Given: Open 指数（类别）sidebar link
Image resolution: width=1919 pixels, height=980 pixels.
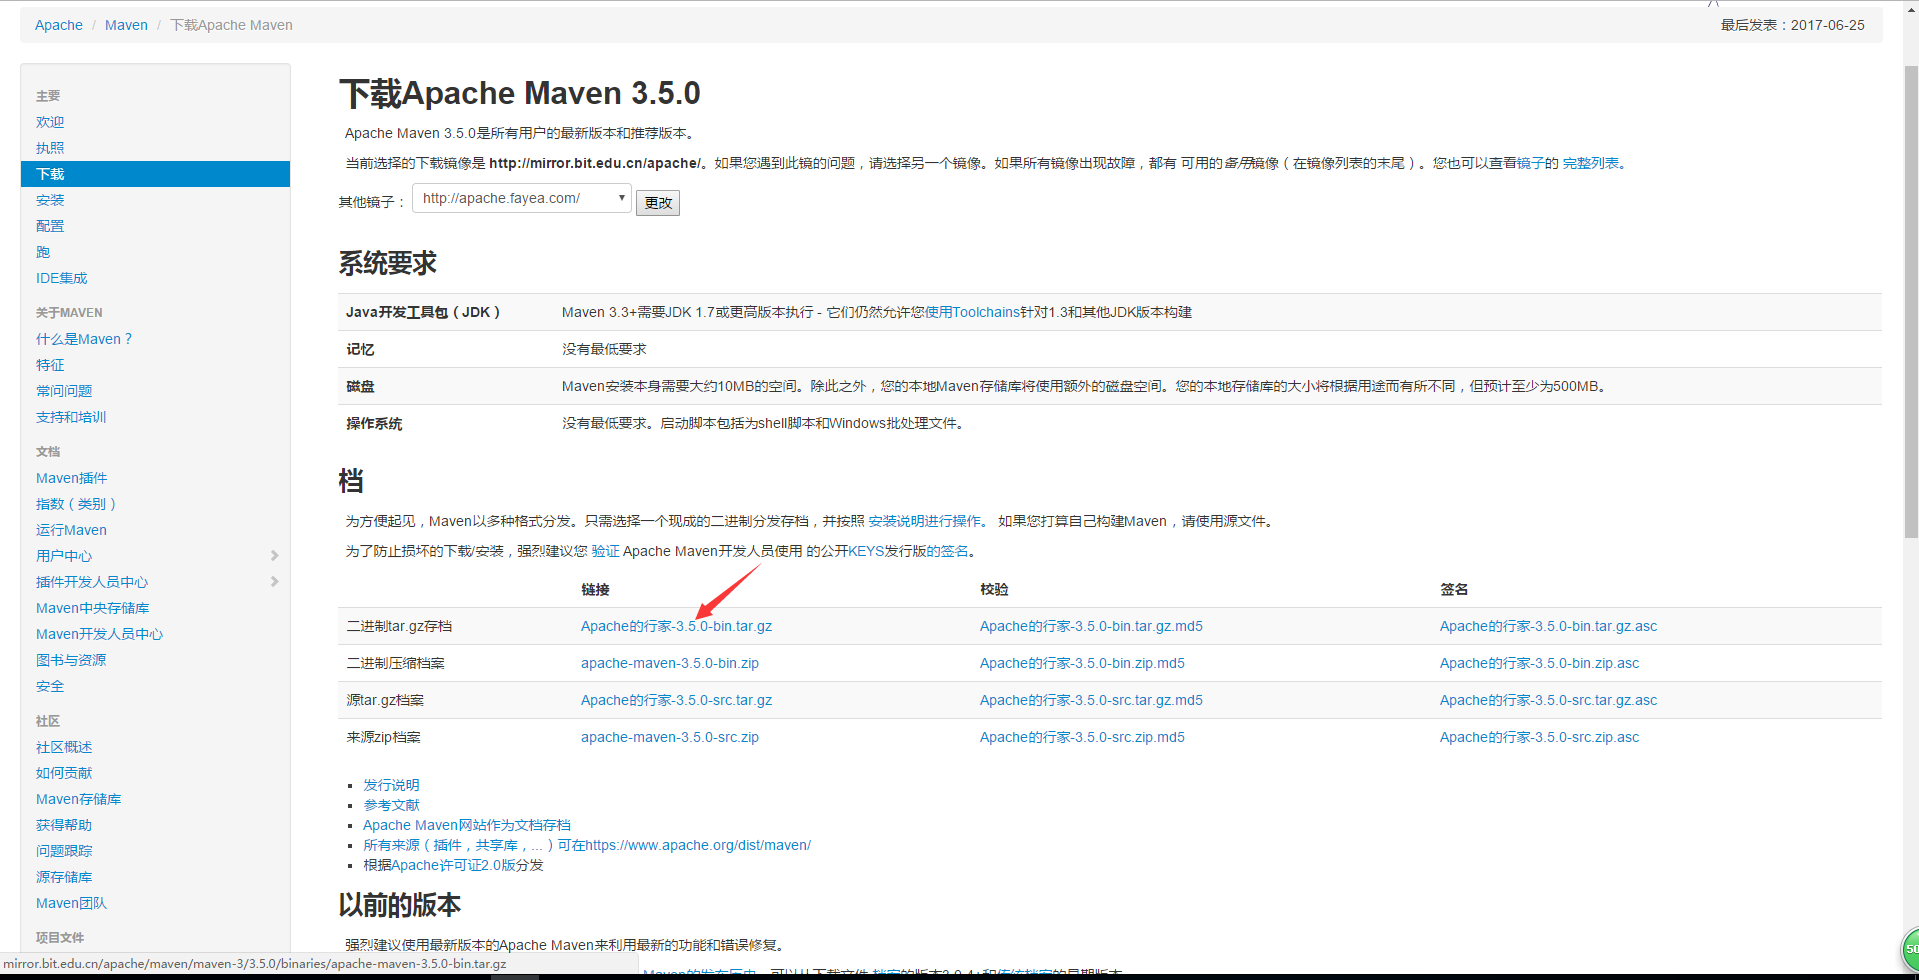Looking at the screenshot, I should [76, 504].
